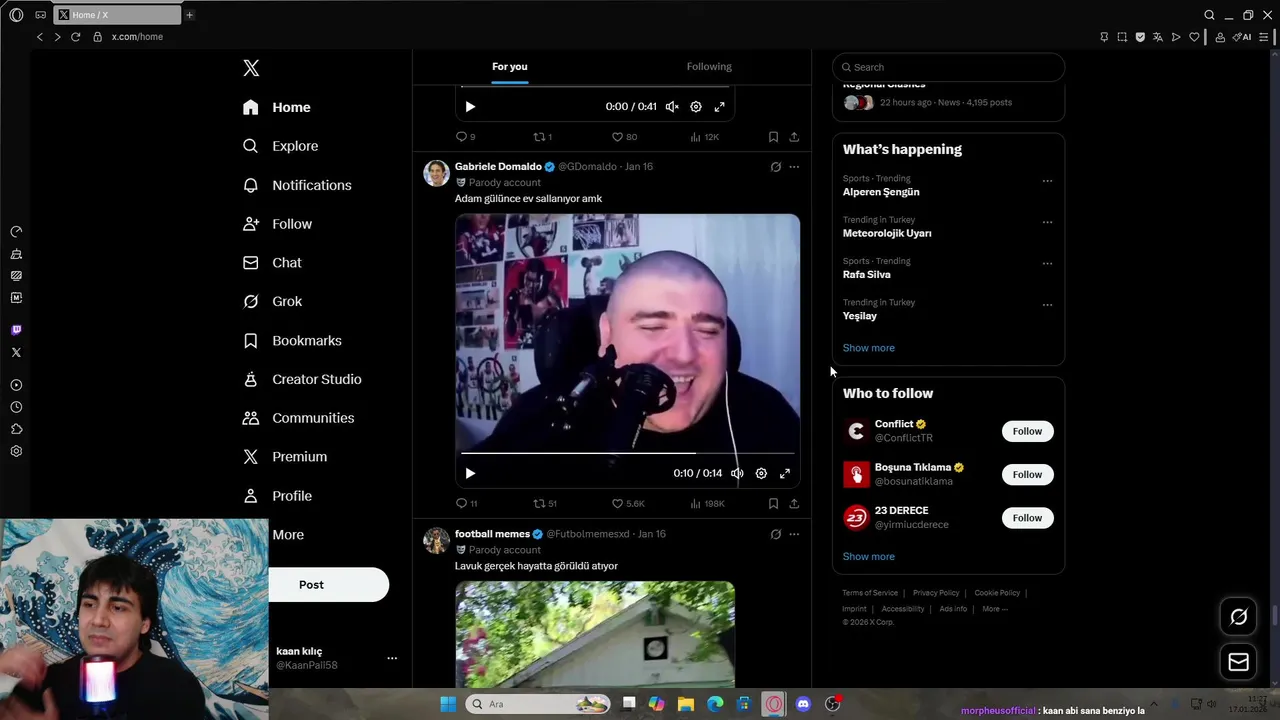Click the reply icon on Gabriele Domaldo's post
Image resolution: width=1280 pixels, height=720 pixels.
(x=461, y=504)
